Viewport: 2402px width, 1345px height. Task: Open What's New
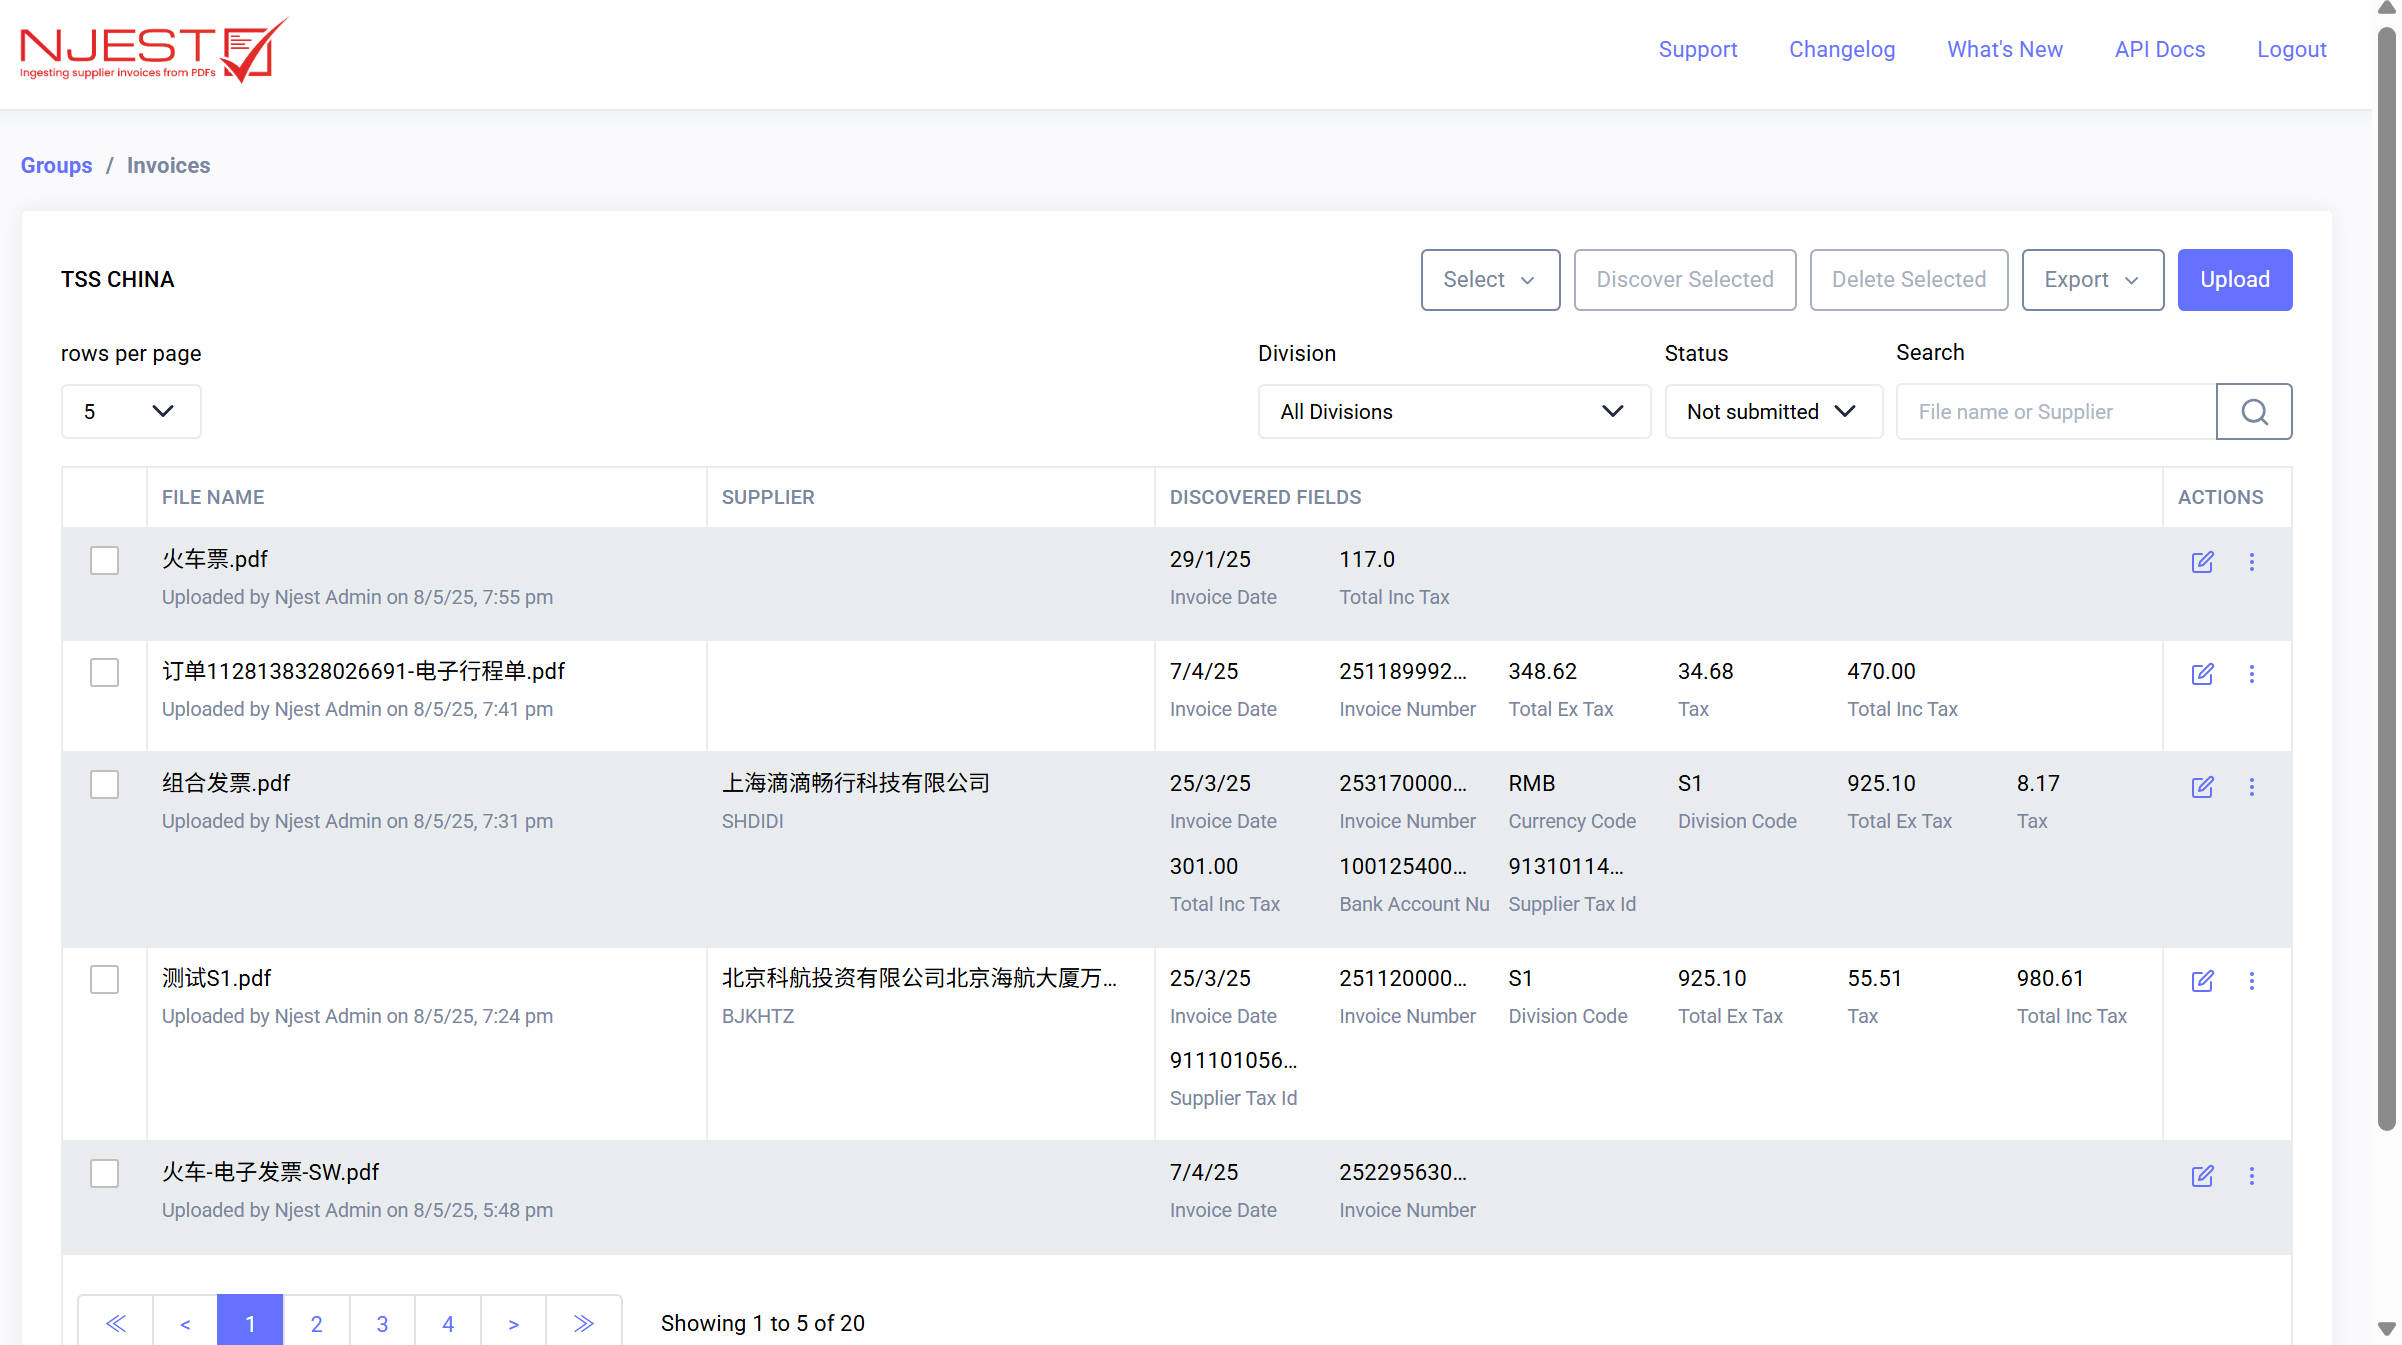pos(2004,49)
